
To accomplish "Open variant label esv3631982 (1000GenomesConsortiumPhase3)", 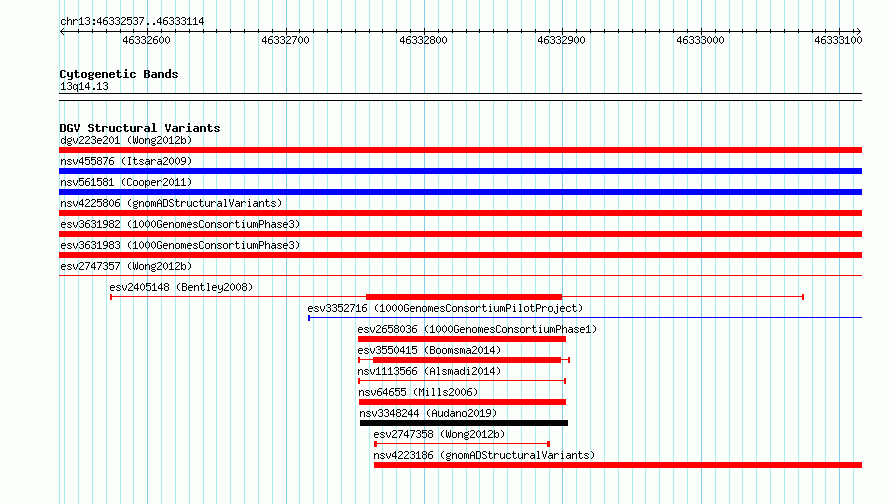I will (x=180, y=224).
